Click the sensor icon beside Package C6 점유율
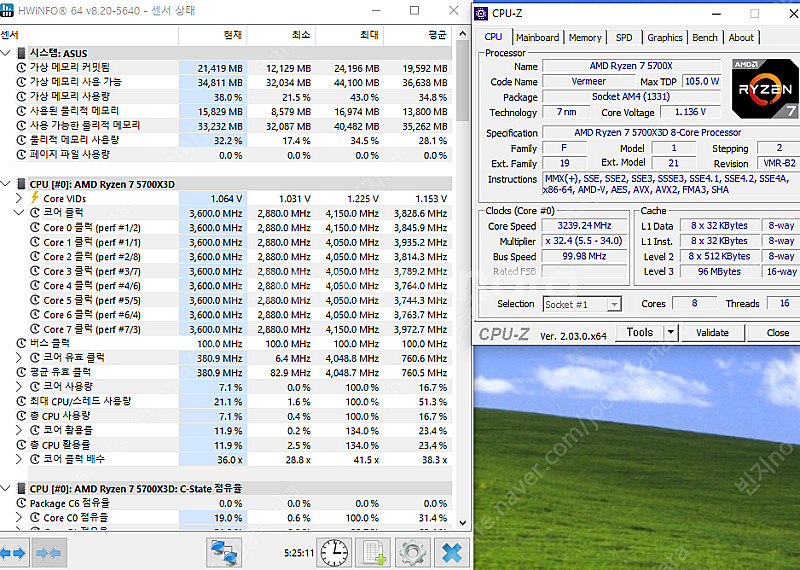Screen dimensions: 800x570 [21, 503]
